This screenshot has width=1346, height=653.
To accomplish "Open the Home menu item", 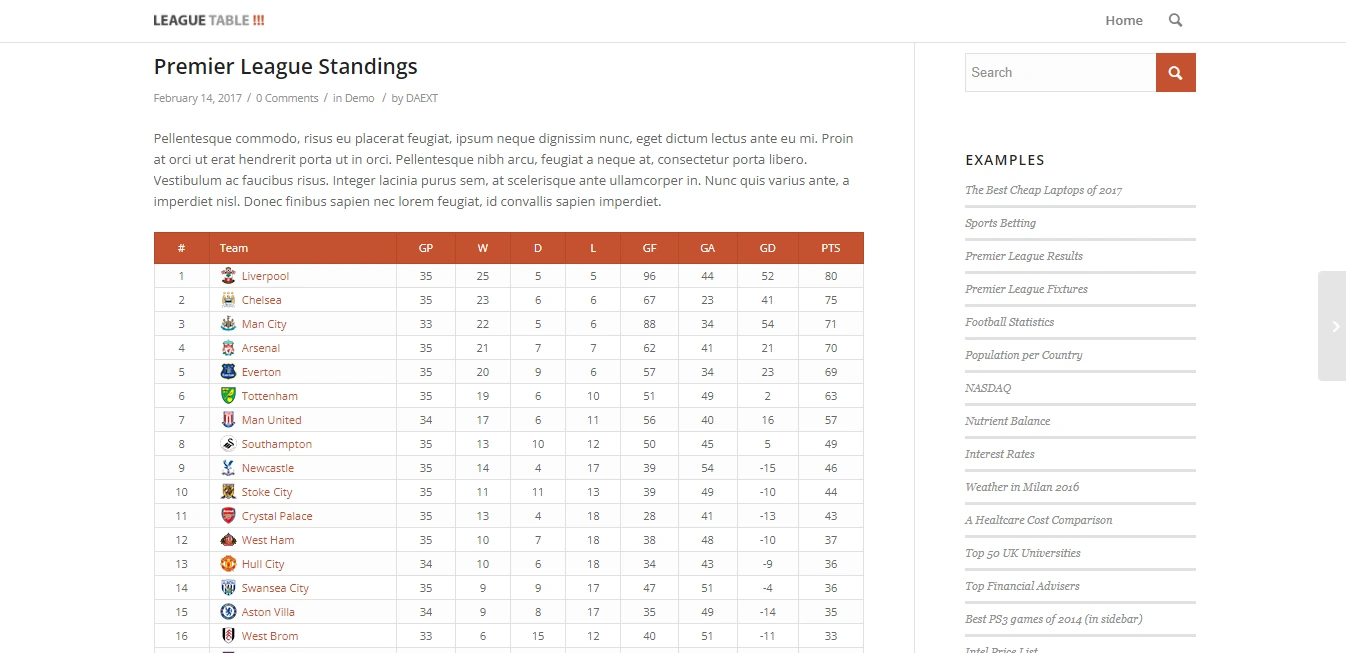I will (1123, 20).
